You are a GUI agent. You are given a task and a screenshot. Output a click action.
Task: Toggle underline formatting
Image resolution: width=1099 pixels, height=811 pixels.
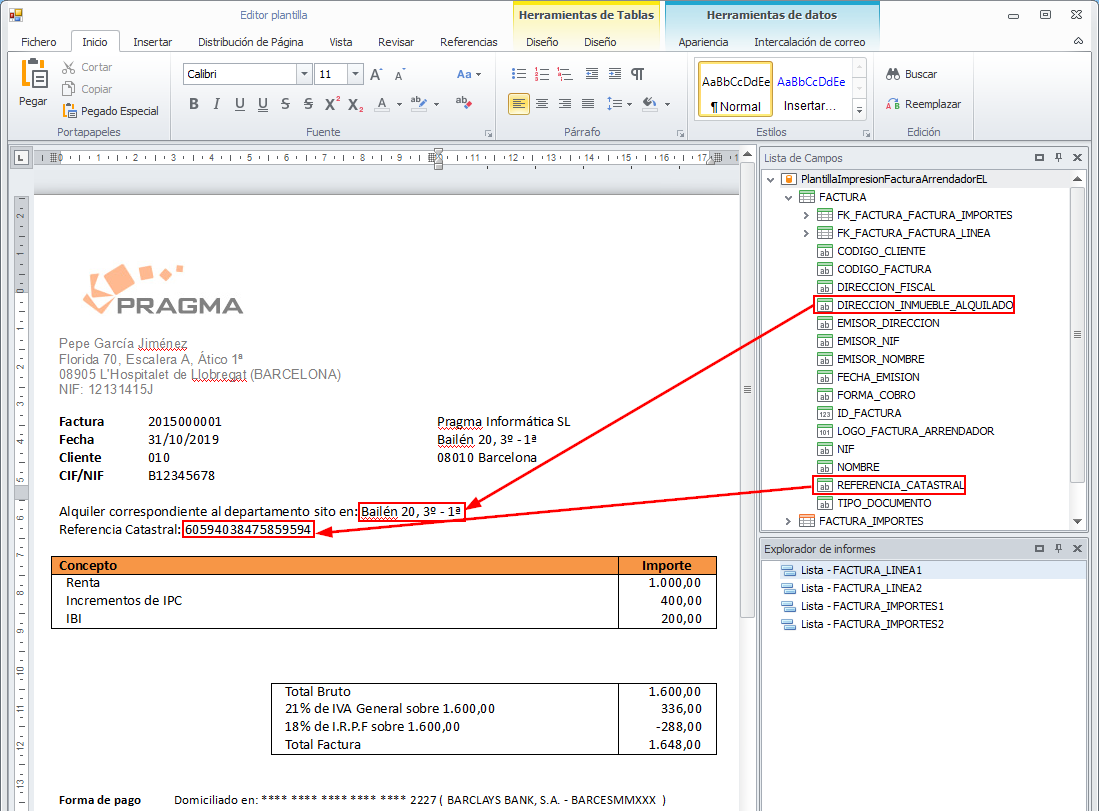click(240, 104)
